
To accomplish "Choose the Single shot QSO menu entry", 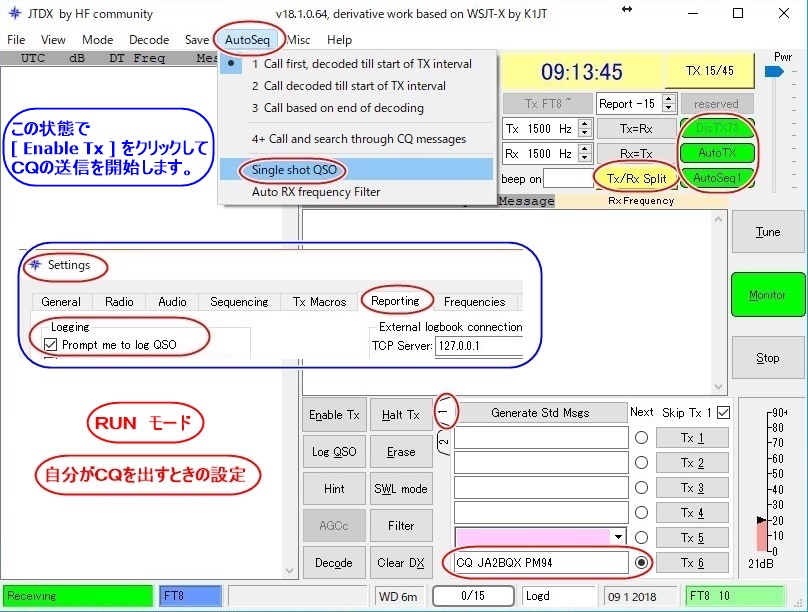I will [357, 169].
